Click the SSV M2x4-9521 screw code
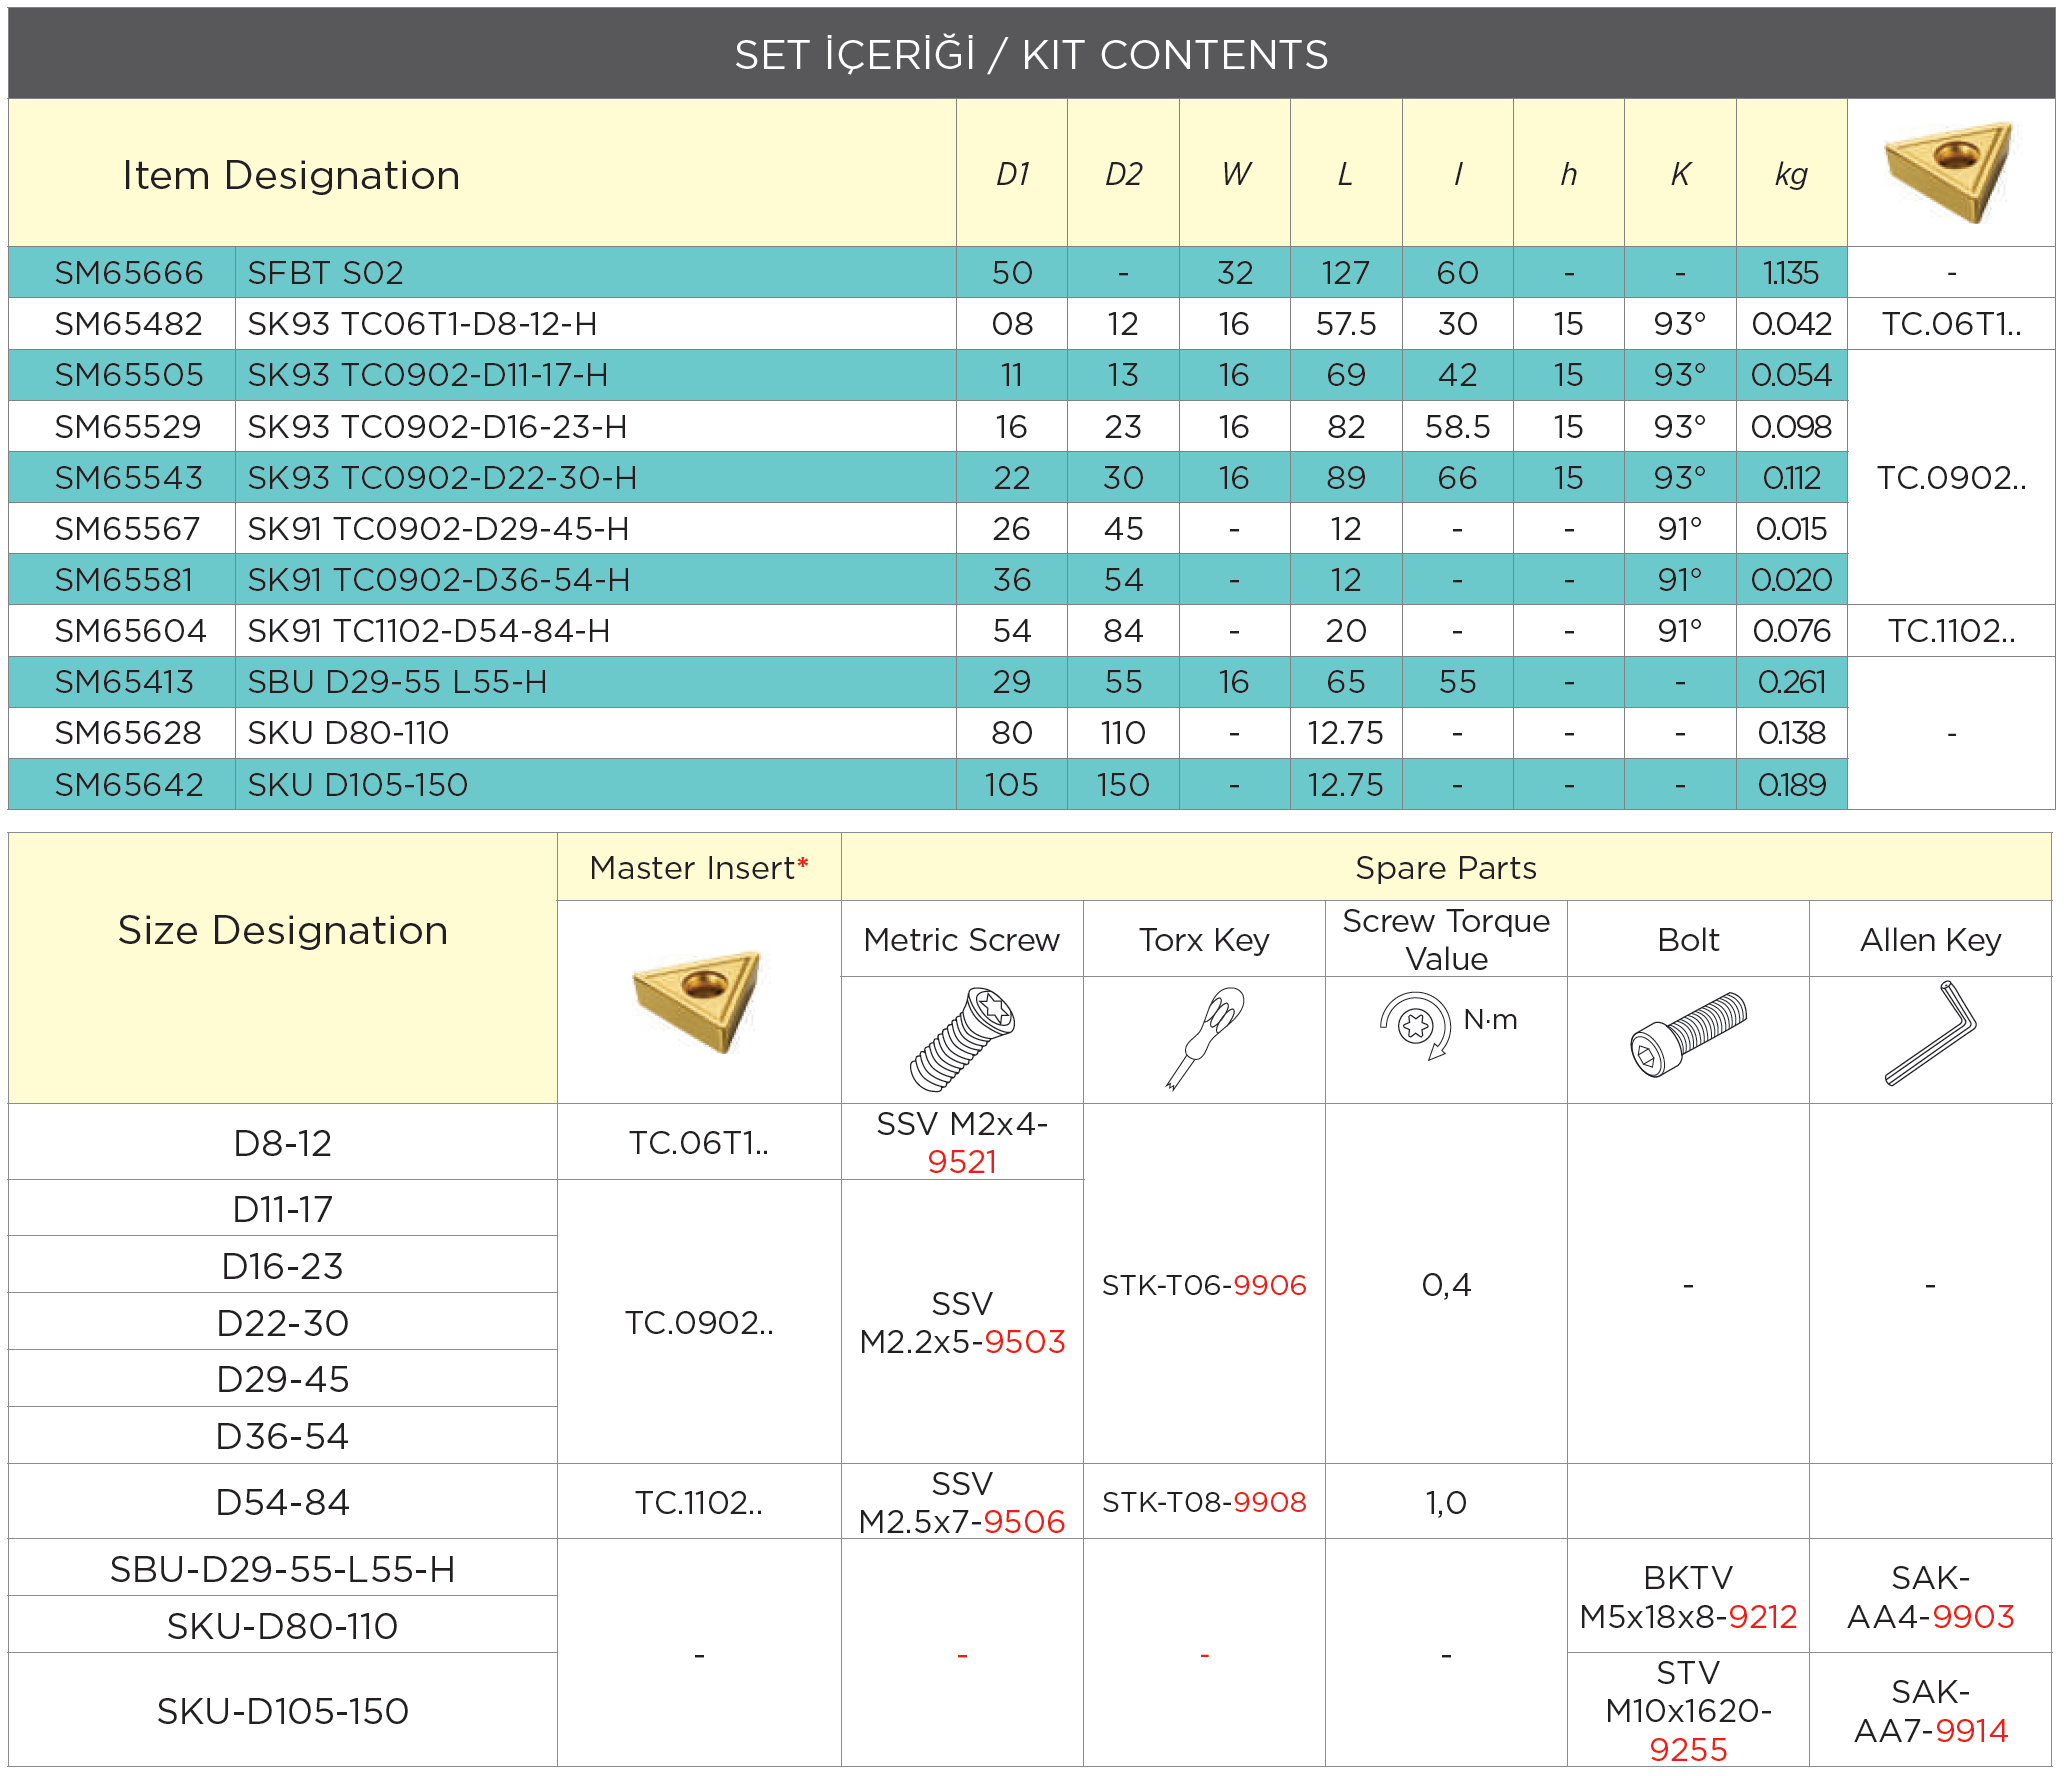This screenshot has width=2067, height=1776. (962, 1142)
